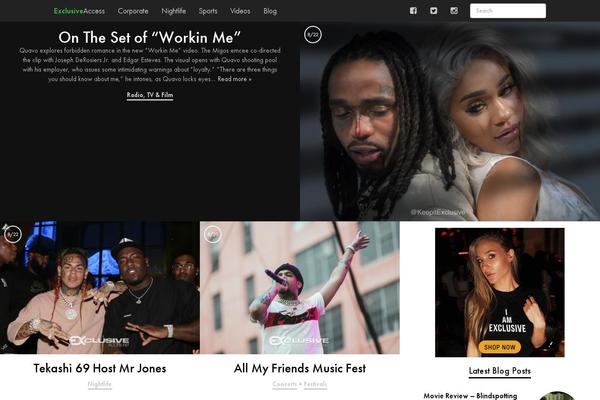Open the Blog menu item
600x400 pixels.
[270, 11]
